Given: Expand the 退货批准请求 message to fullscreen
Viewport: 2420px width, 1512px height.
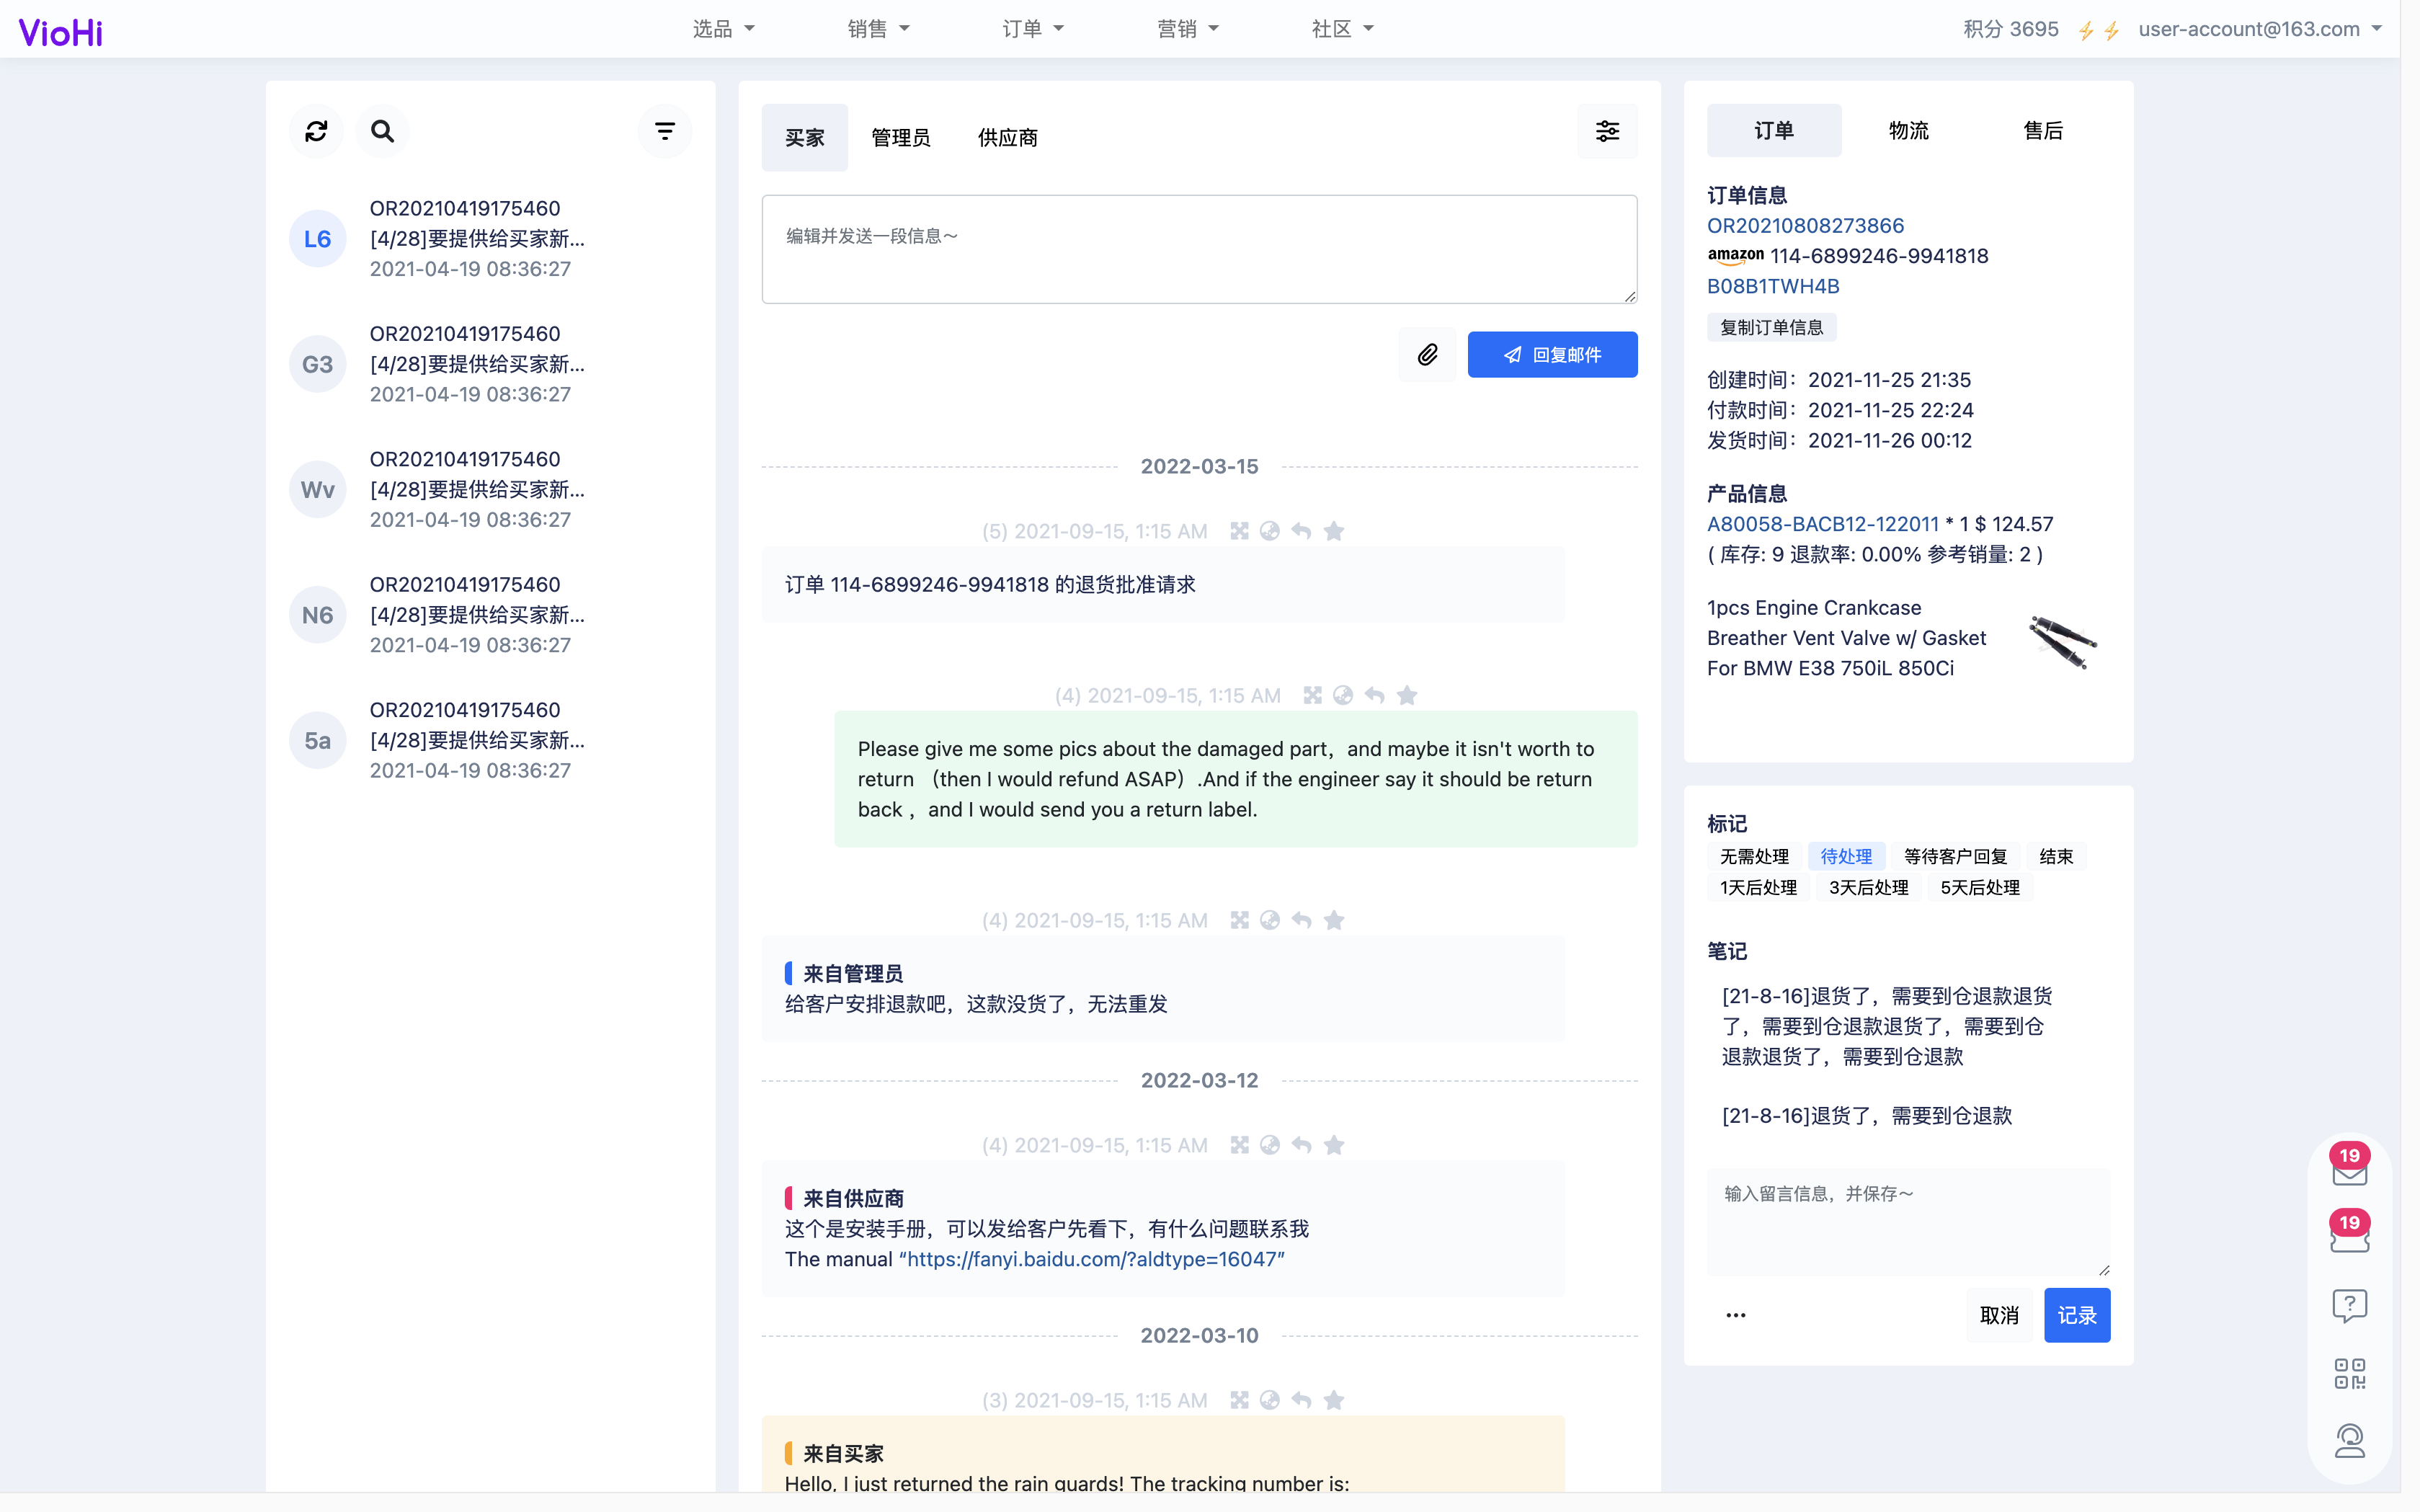Looking at the screenshot, I should (x=1239, y=531).
